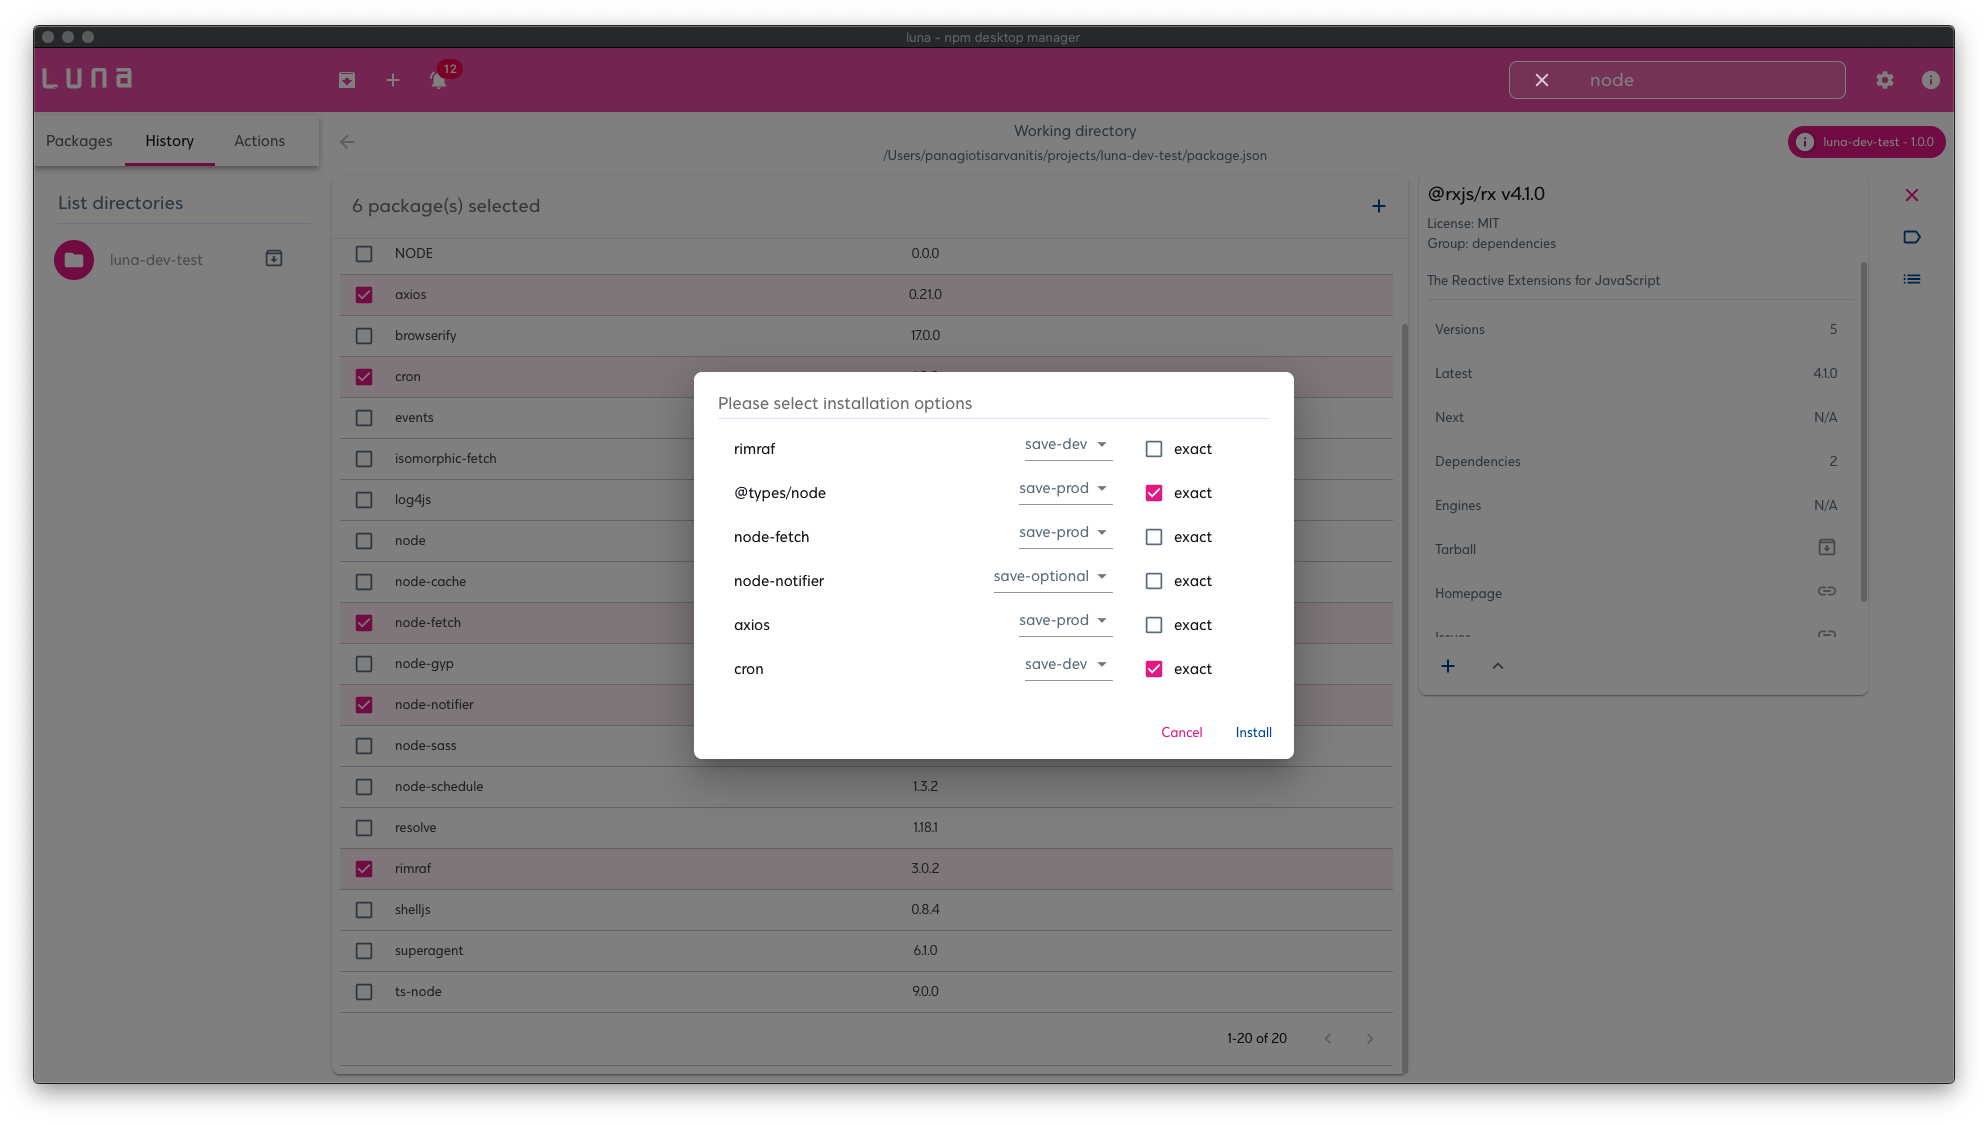Click the load icon beside luna-dev-test
This screenshot has width=1988, height=1125.
[274, 259]
